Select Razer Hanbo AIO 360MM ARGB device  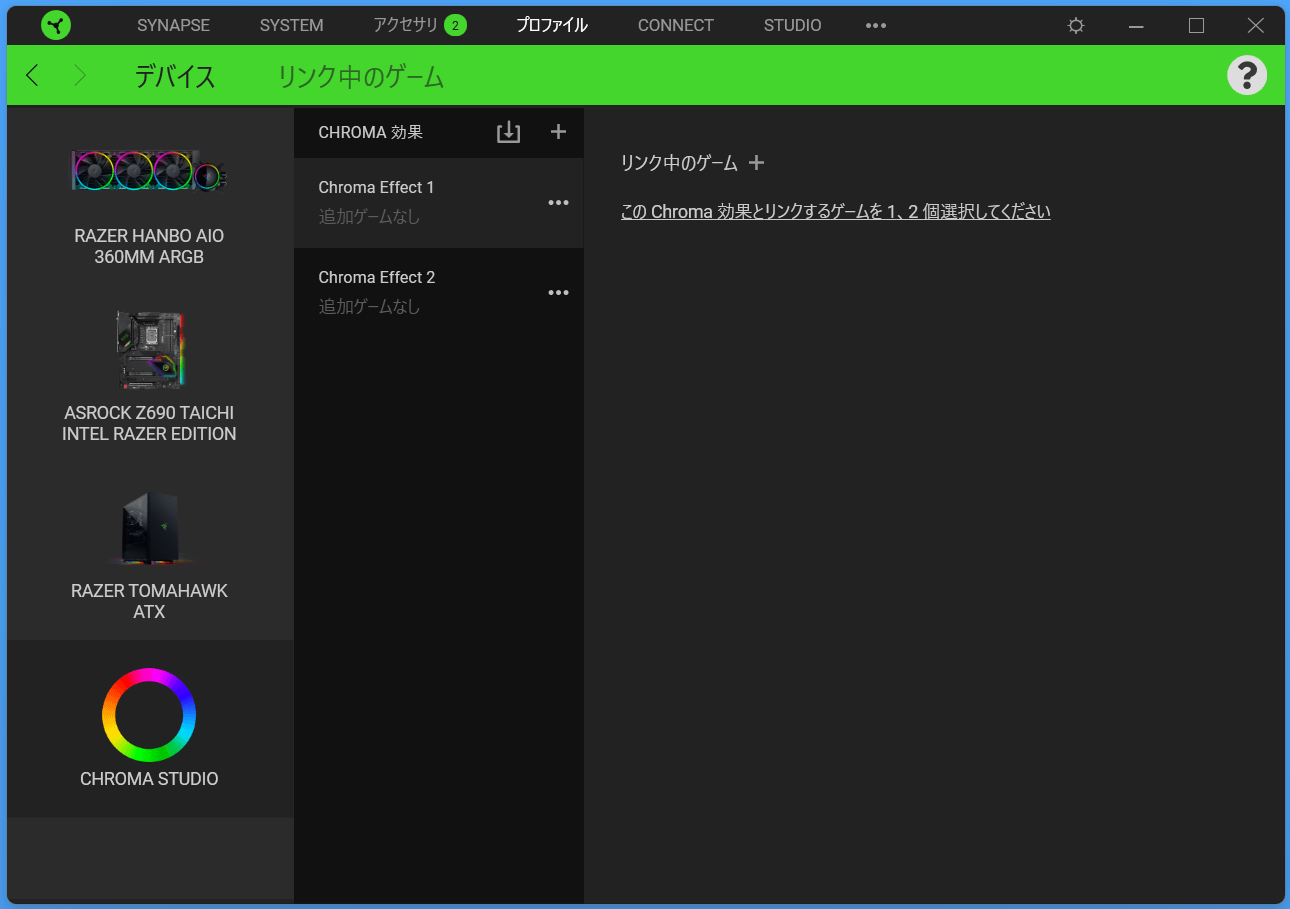pyautogui.click(x=149, y=202)
